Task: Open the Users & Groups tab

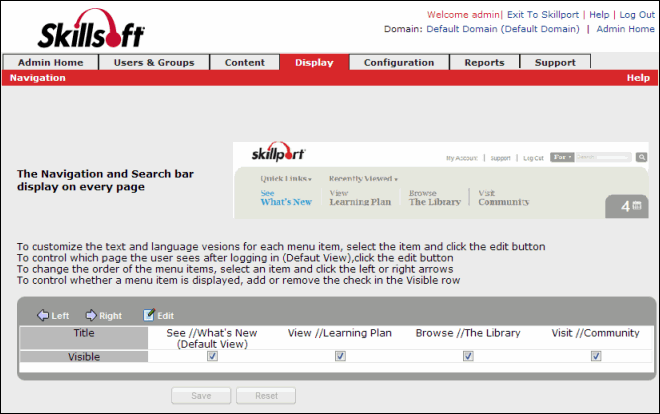Action: pyautogui.click(x=154, y=62)
